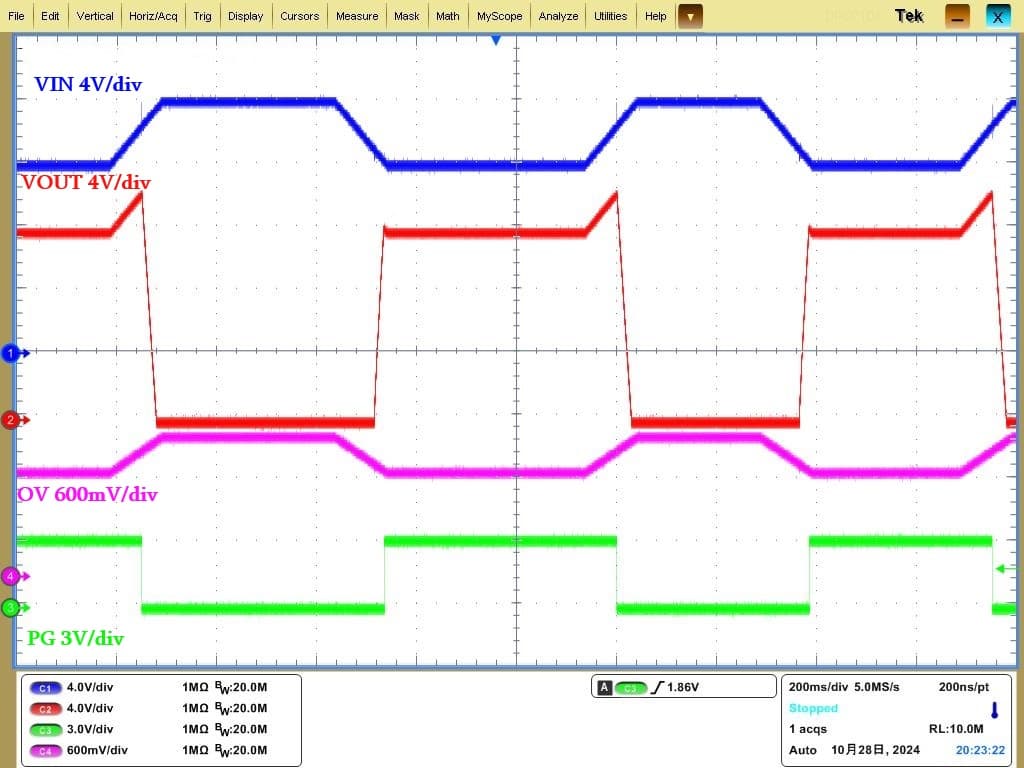The image size is (1024, 768).
Task: Click the trigger position marker above the graticule
Action: (495, 40)
